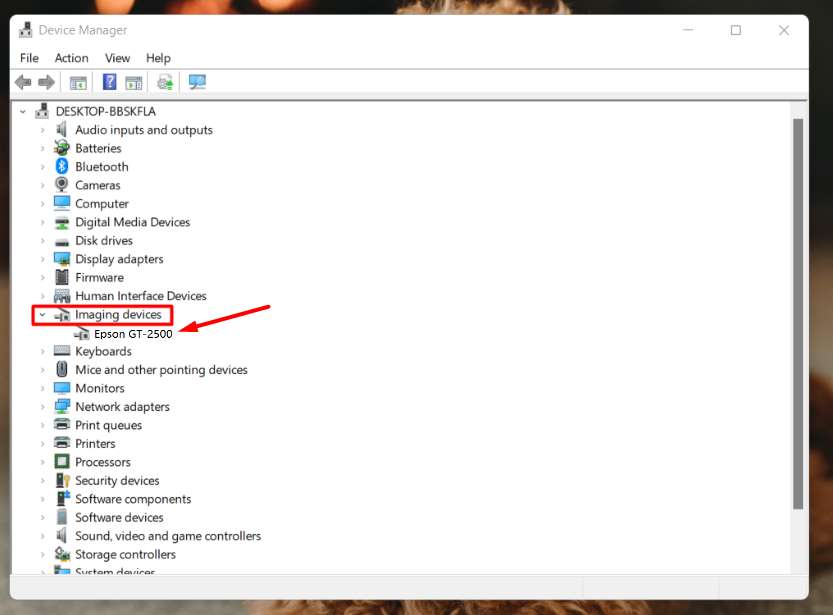The height and width of the screenshot is (615, 833).
Task: Select the Batteries label
Action: (x=98, y=148)
